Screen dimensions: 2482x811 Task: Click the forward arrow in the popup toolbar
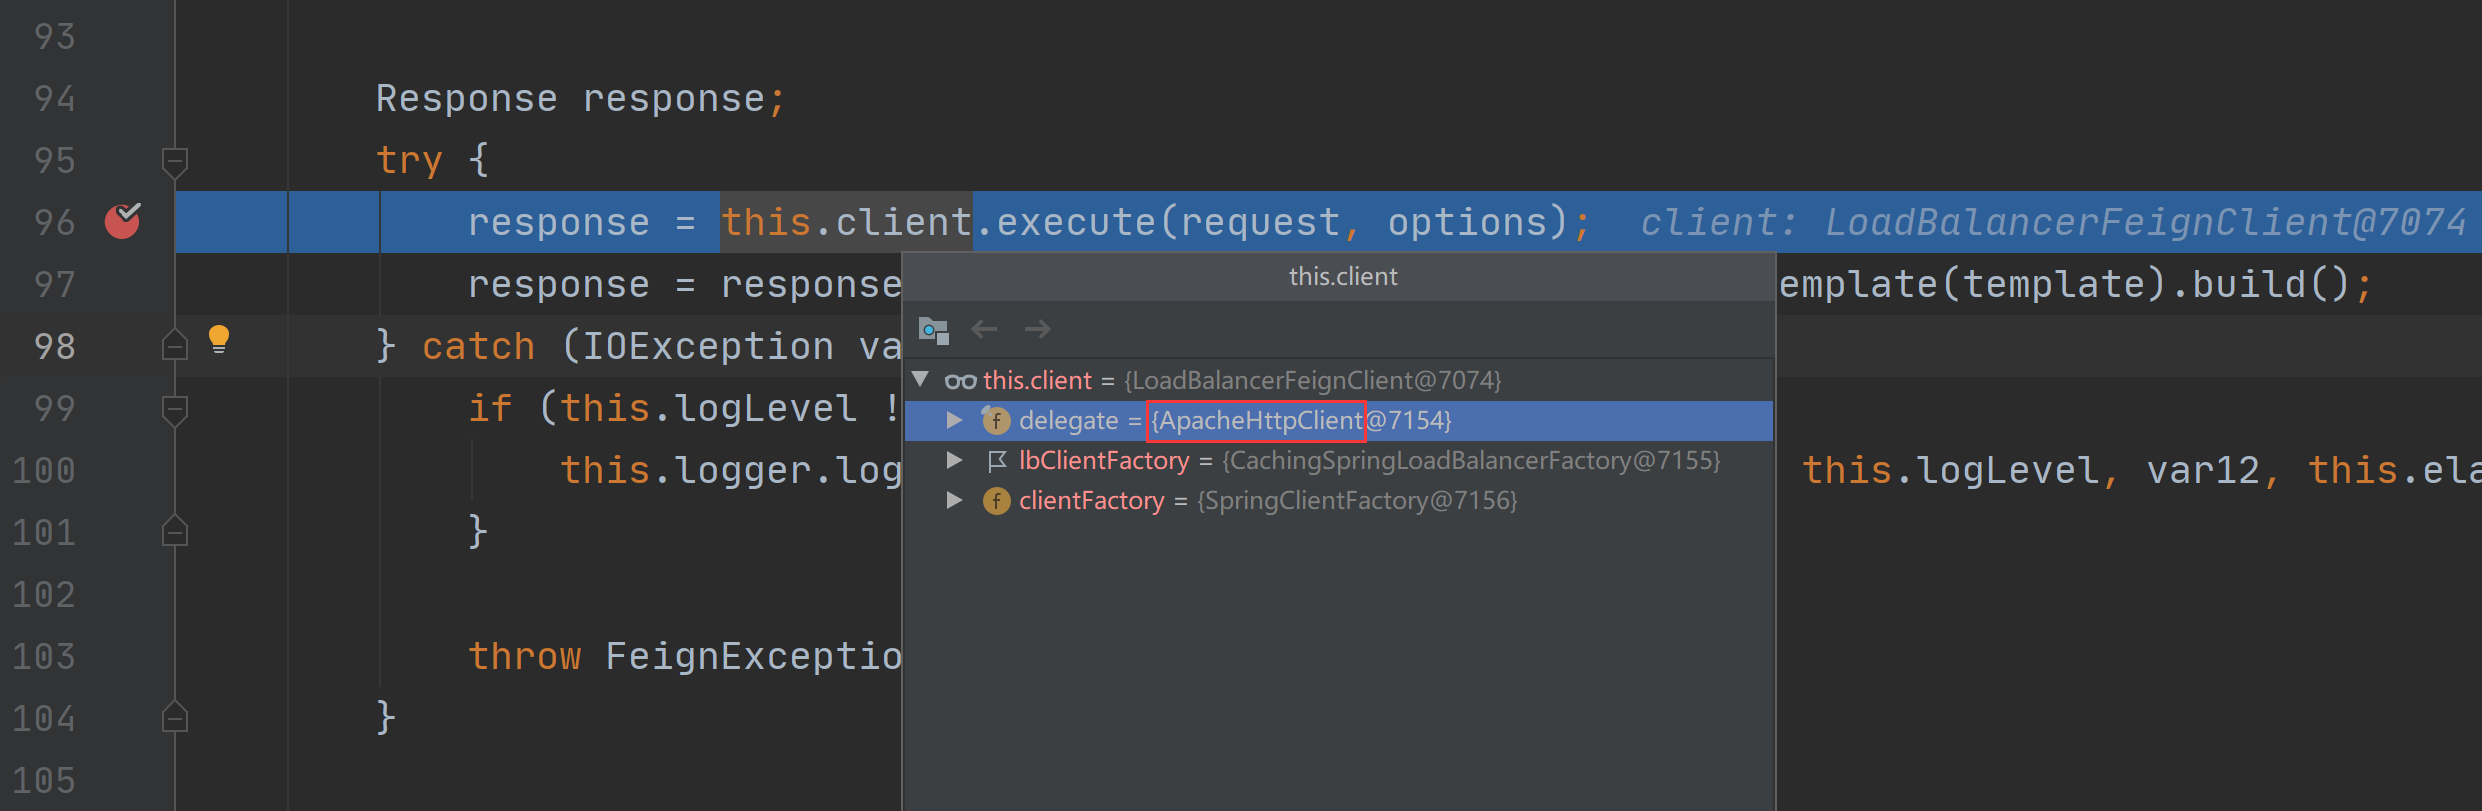click(x=1037, y=329)
